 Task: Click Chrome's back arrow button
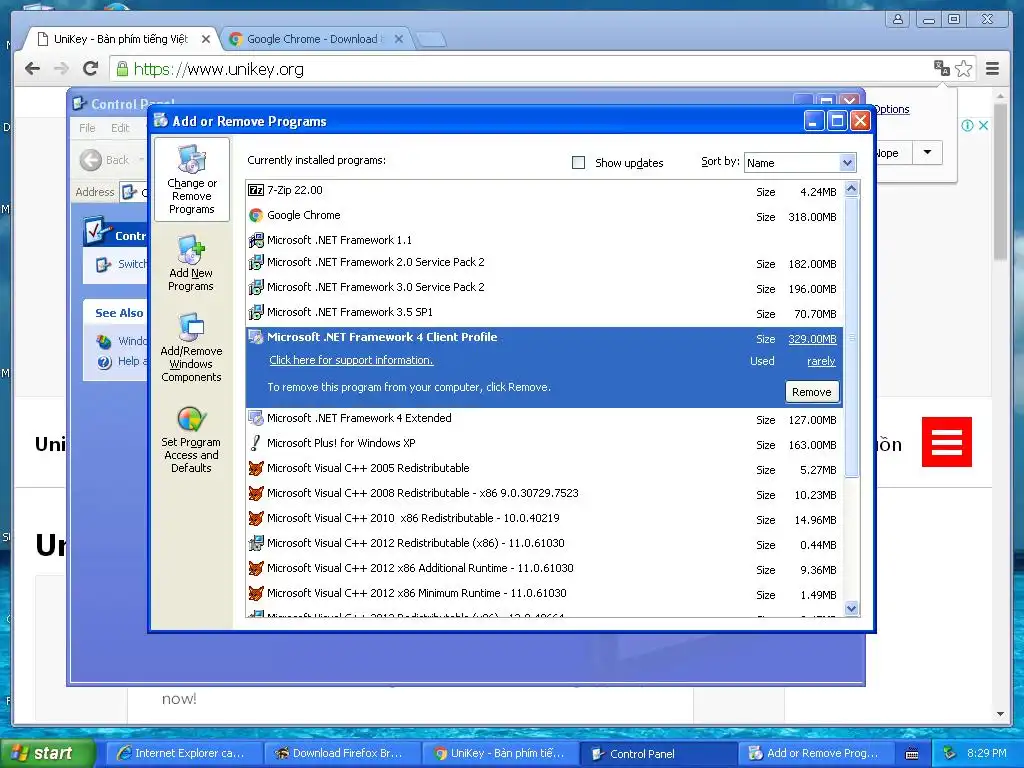(x=33, y=69)
